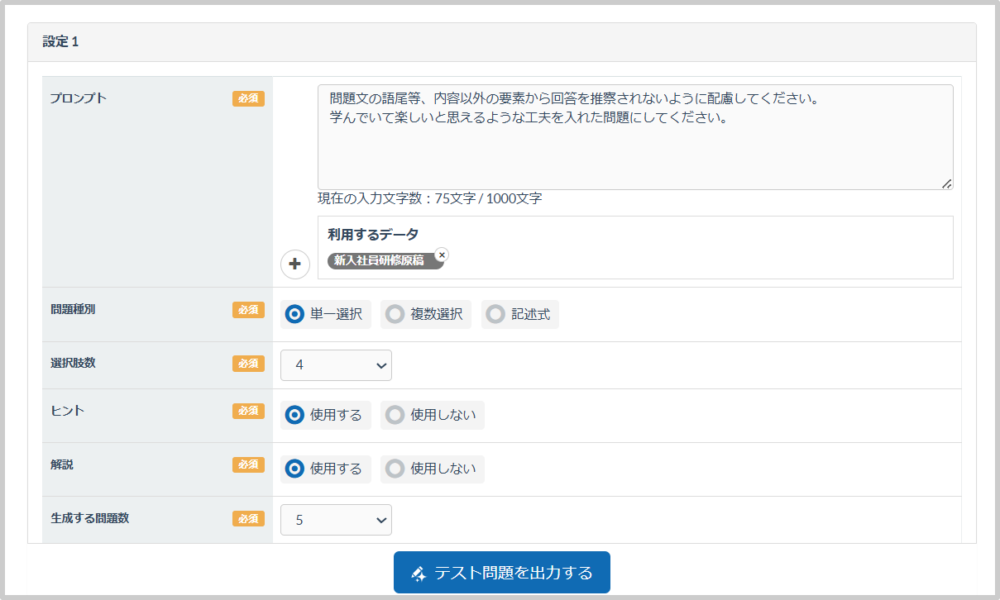Click the 現在の入力文字数 counter text

[430, 199]
